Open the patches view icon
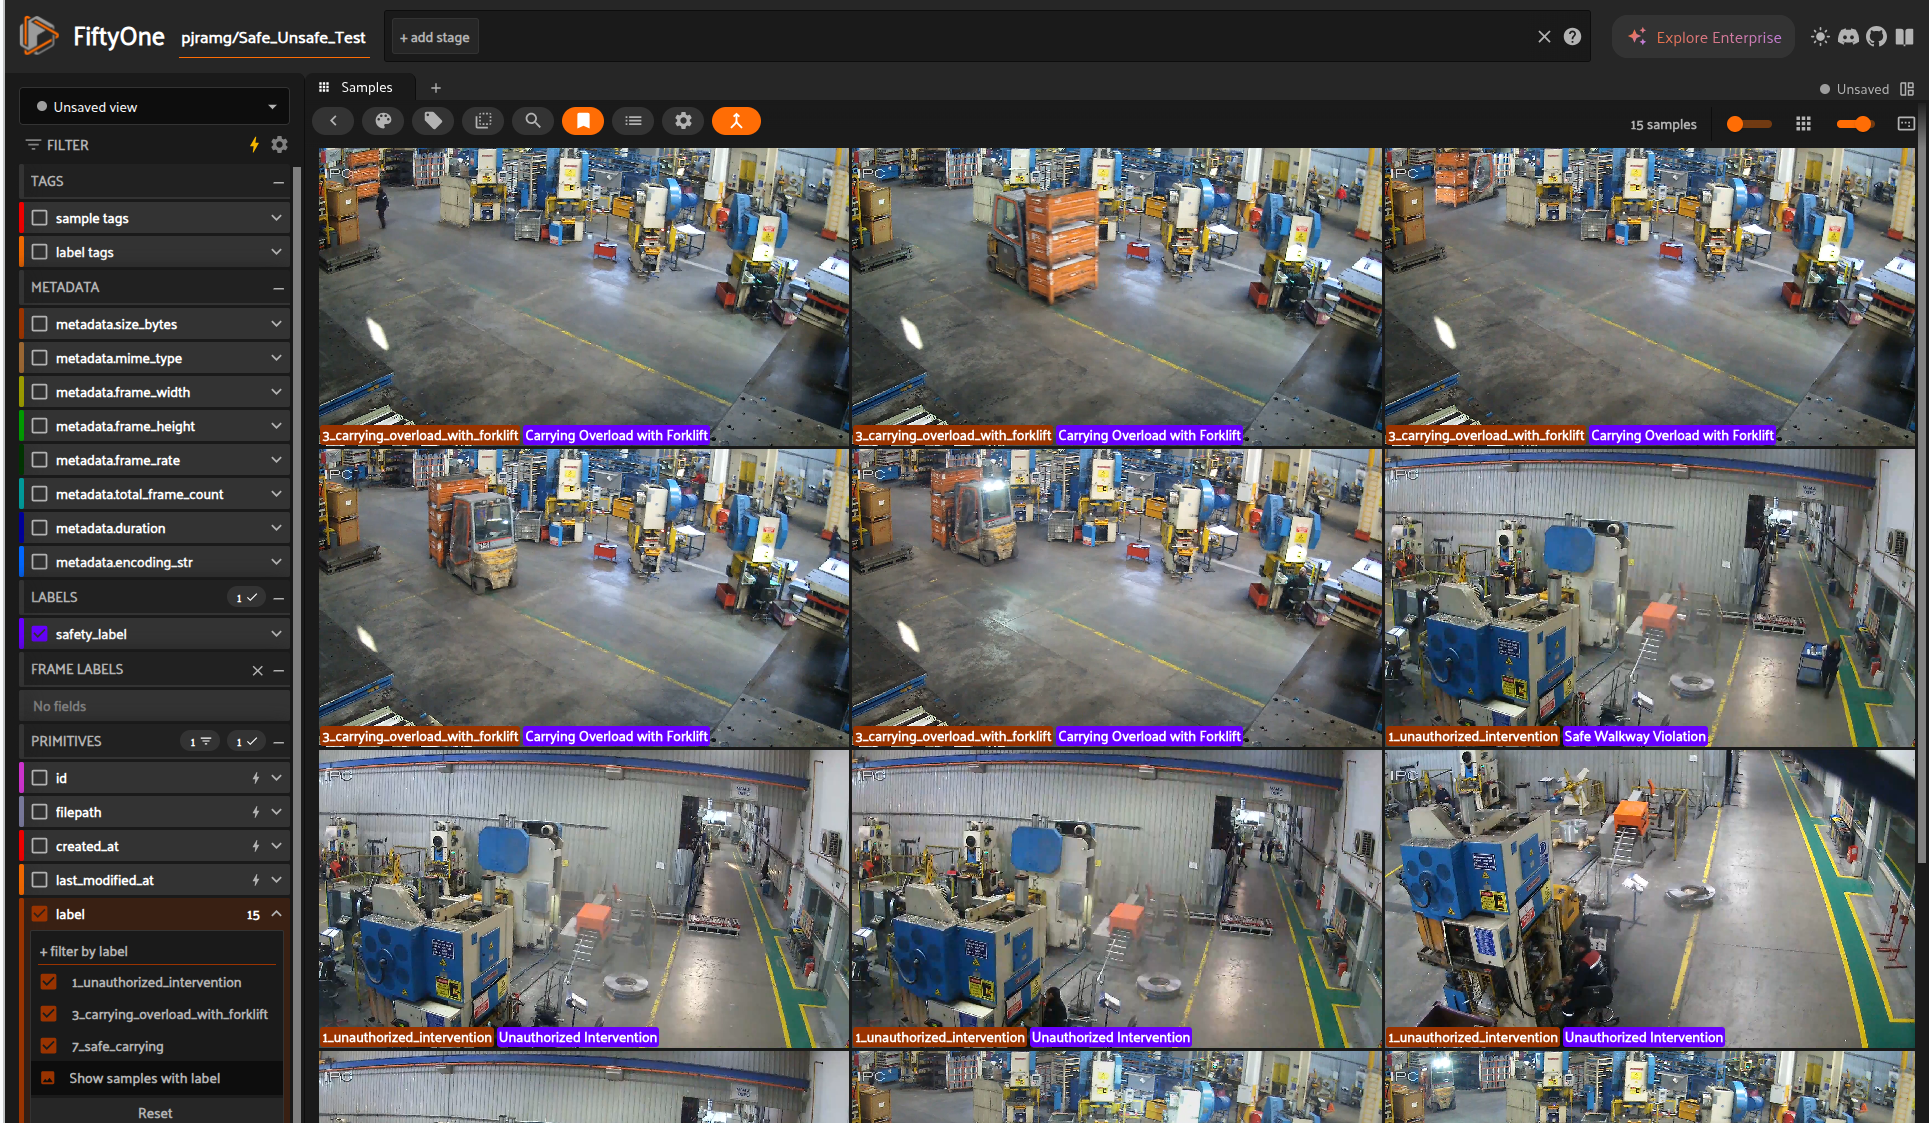The width and height of the screenshot is (1929, 1123). tap(483, 120)
